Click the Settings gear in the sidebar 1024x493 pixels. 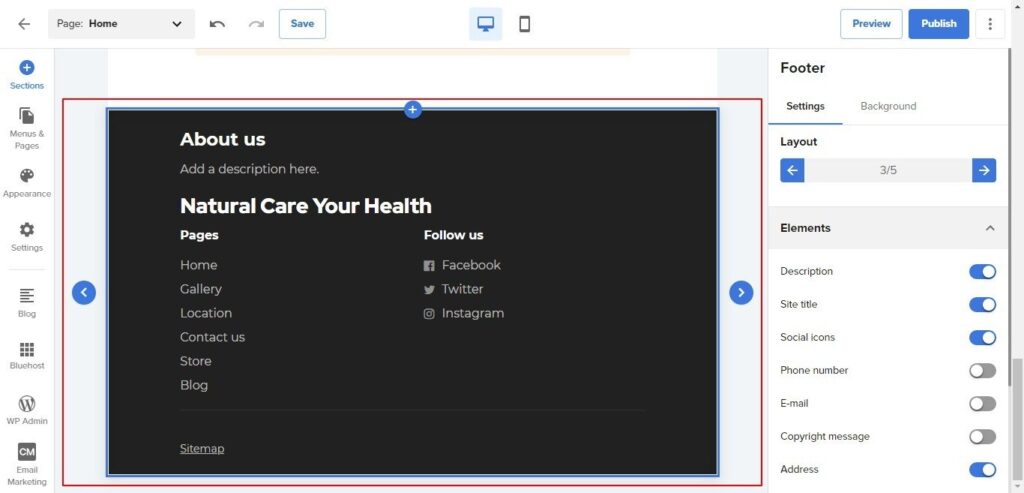[x=27, y=230]
